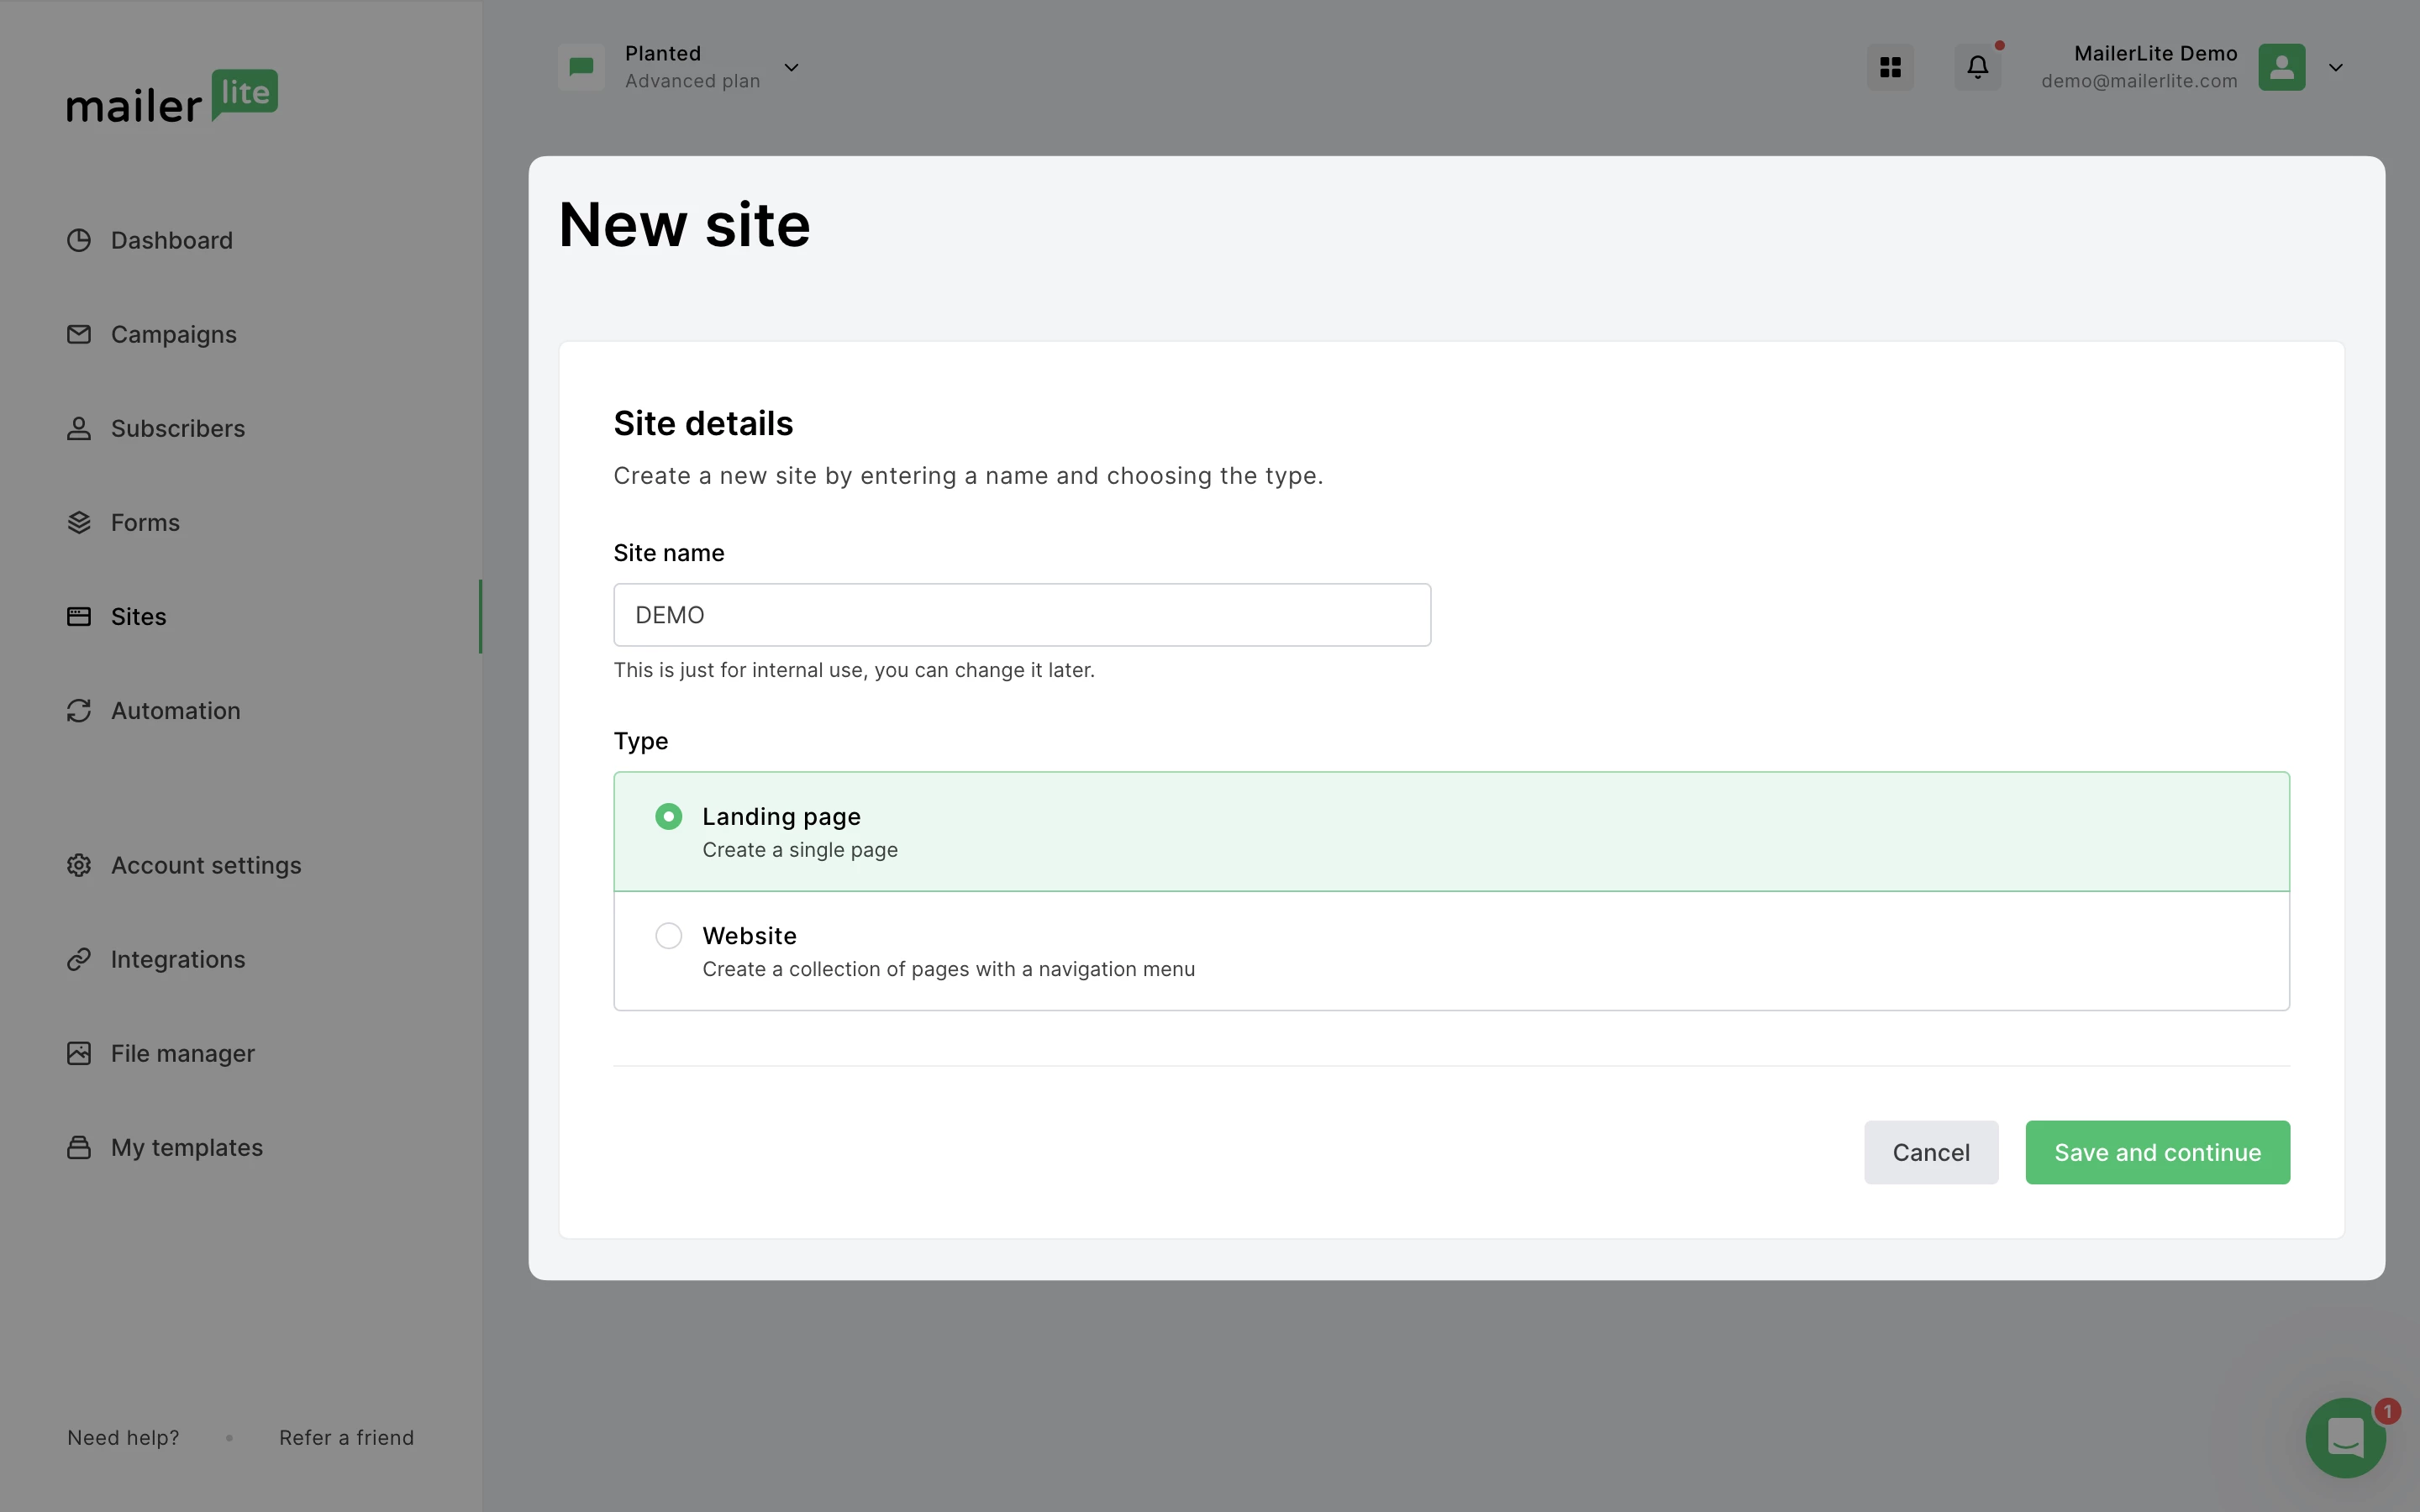Image resolution: width=2420 pixels, height=1512 pixels.
Task: Select the Landing page radio option
Action: click(x=669, y=817)
